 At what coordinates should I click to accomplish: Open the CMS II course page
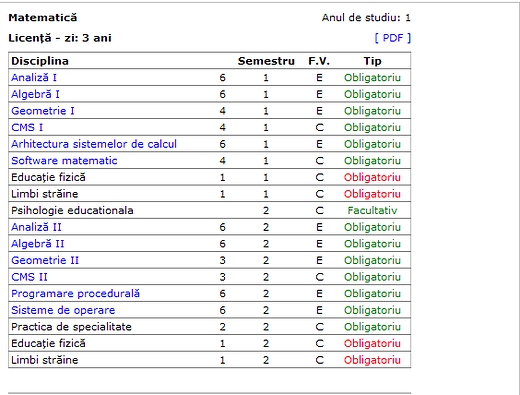(29, 277)
